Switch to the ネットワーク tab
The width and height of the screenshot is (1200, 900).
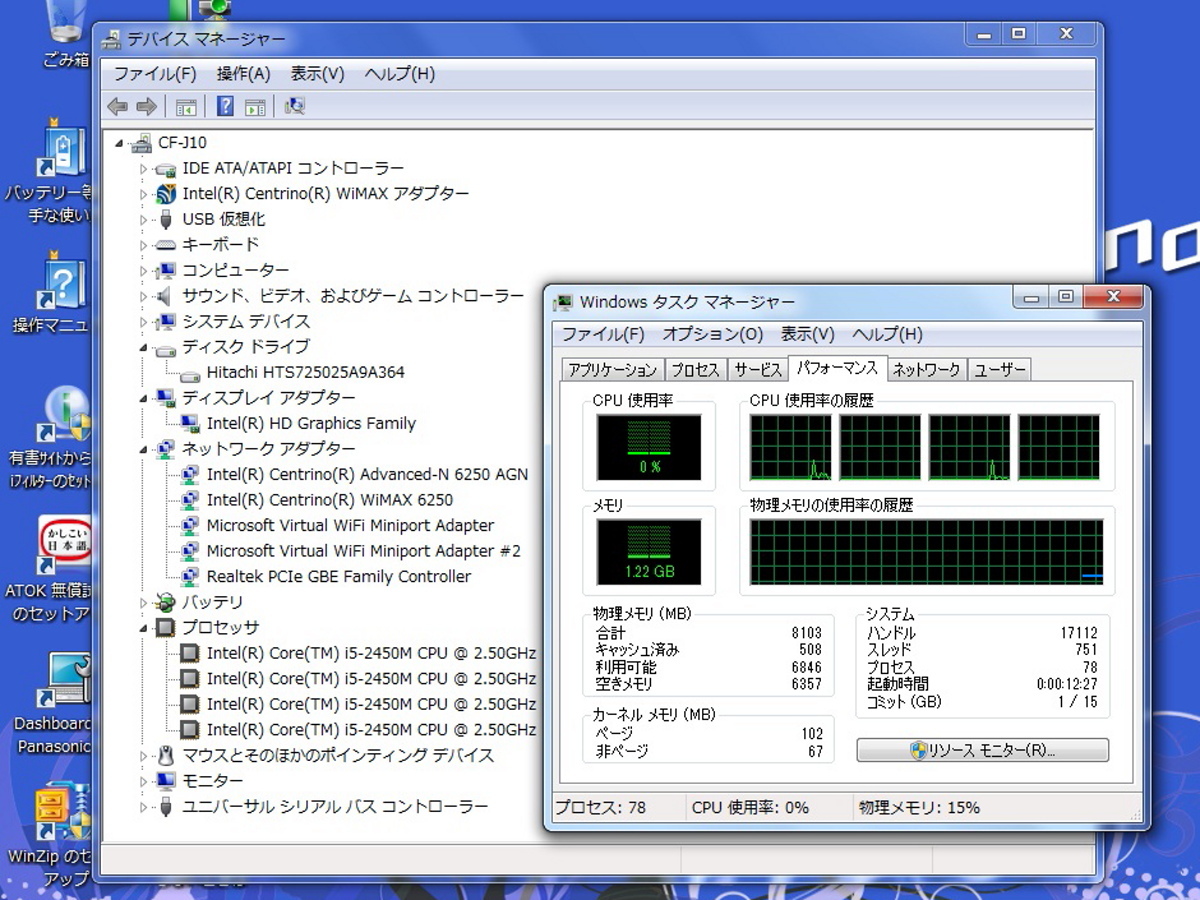926,370
